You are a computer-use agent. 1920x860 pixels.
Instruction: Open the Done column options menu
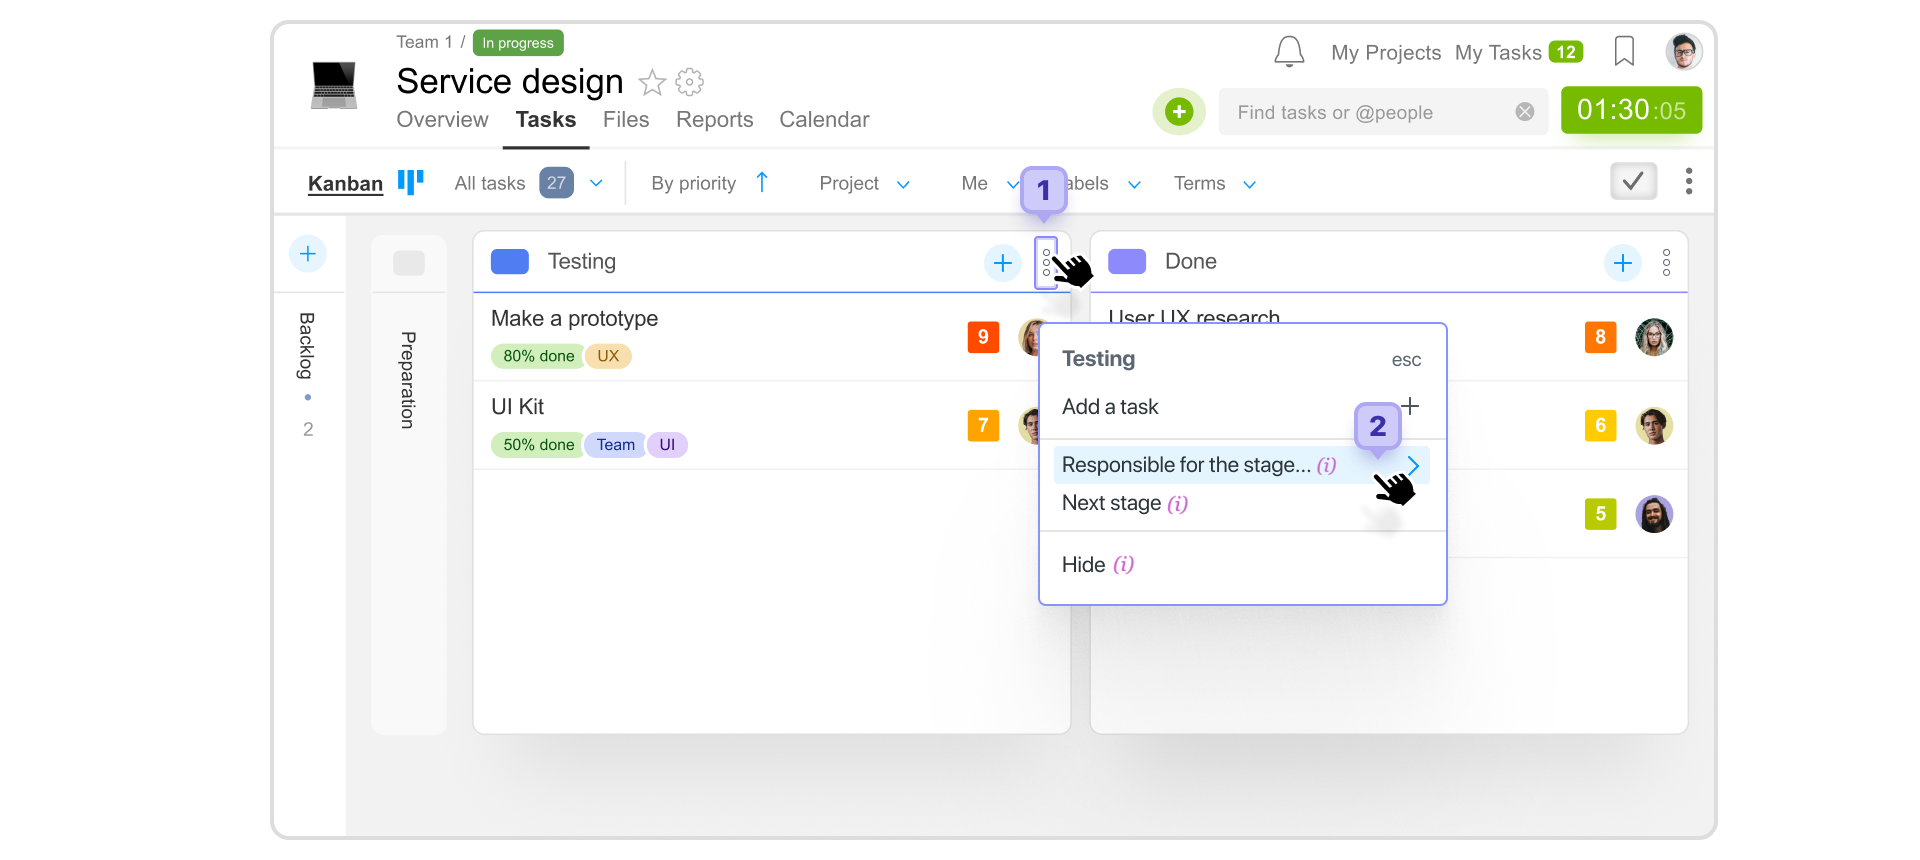point(1666,263)
